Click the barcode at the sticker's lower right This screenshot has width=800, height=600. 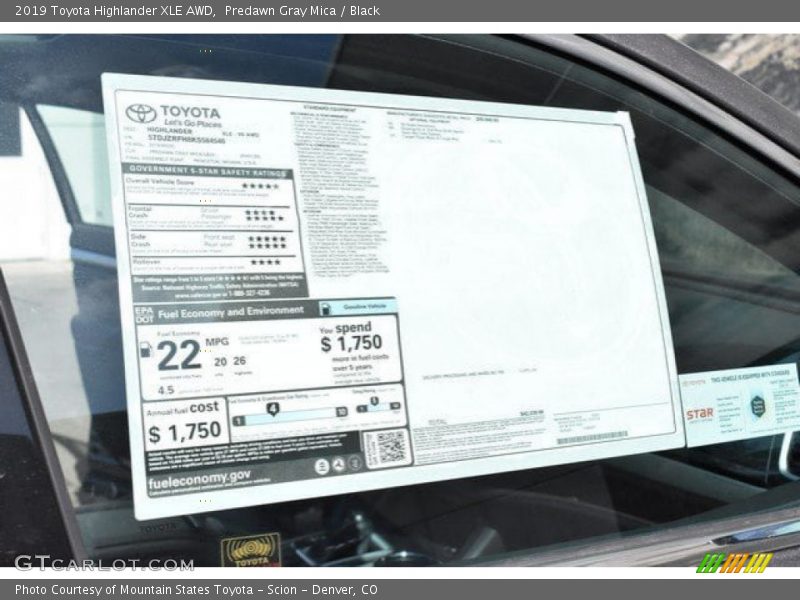tap(592, 437)
